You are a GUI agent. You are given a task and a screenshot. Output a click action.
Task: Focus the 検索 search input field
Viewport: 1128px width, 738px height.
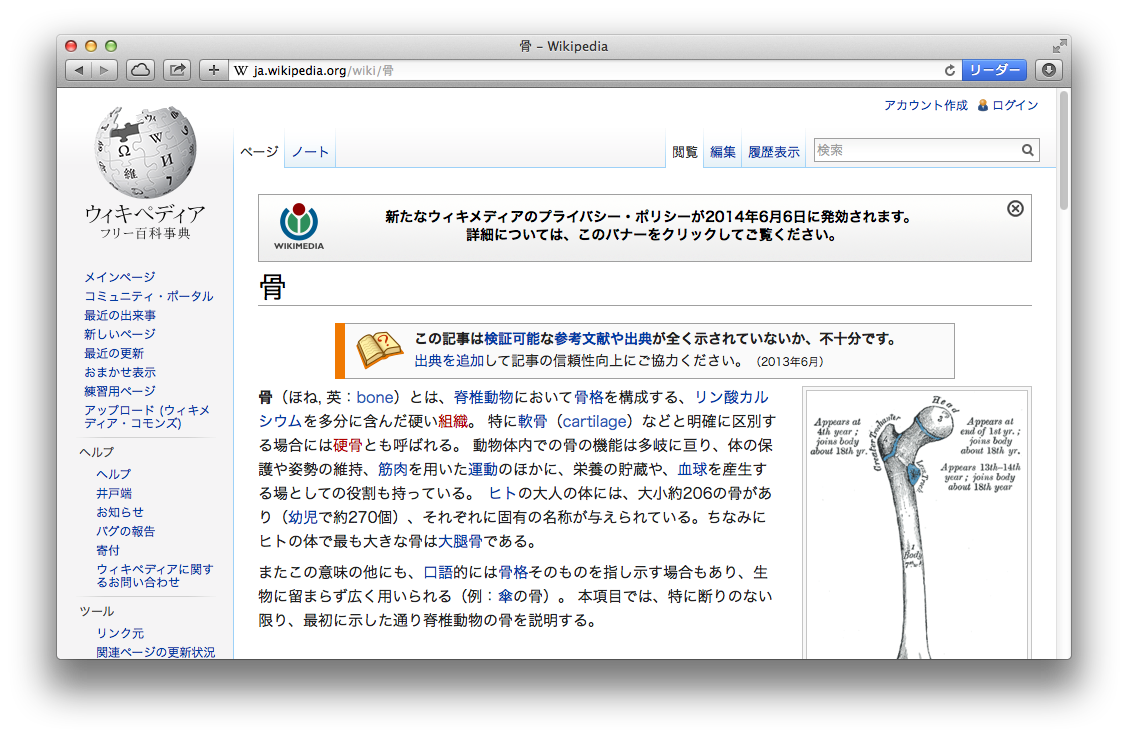(x=916, y=150)
